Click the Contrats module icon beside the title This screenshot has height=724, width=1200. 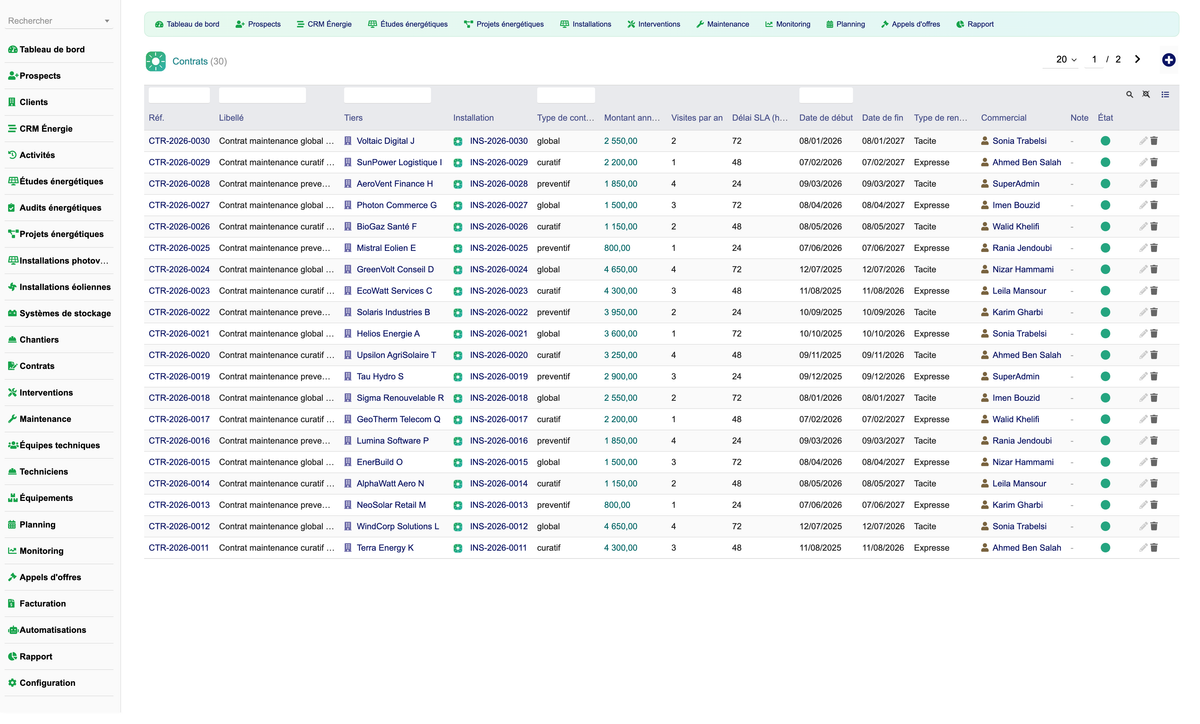click(x=156, y=61)
